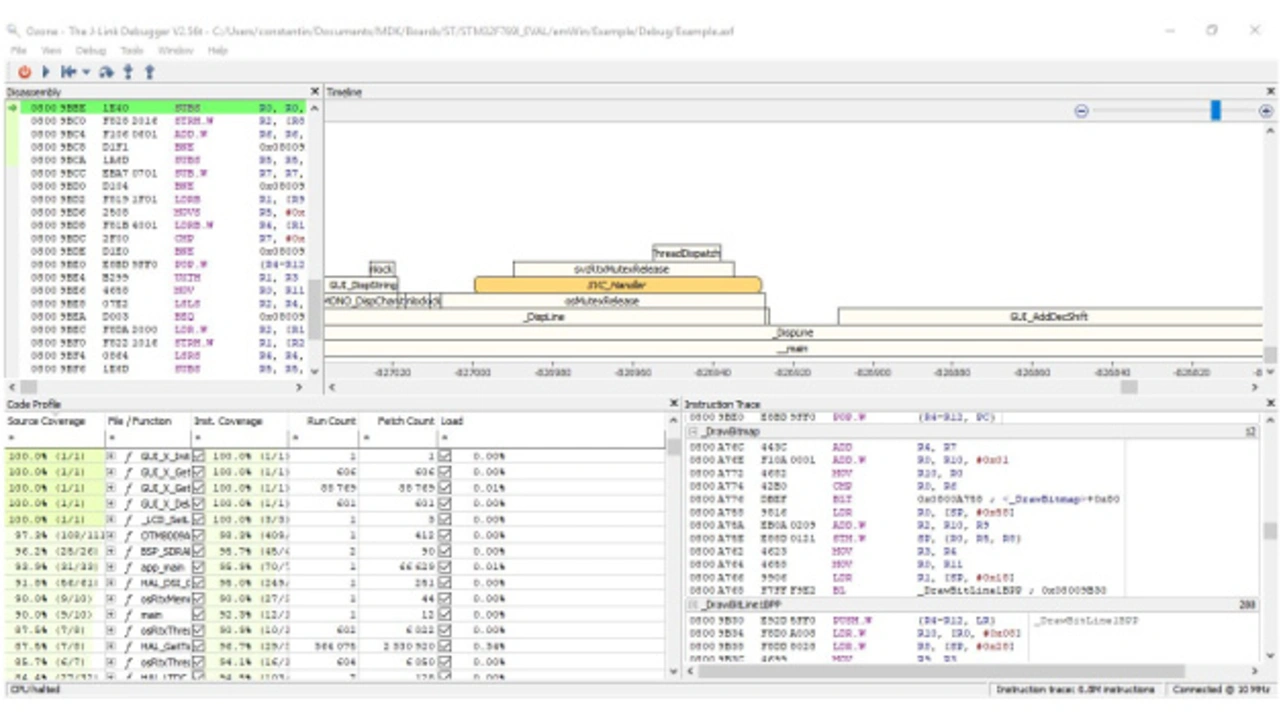Toggle Inst. Coverage checkbox for main row
The width and height of the screenshot is (1280, 721).
click(198, 614)
